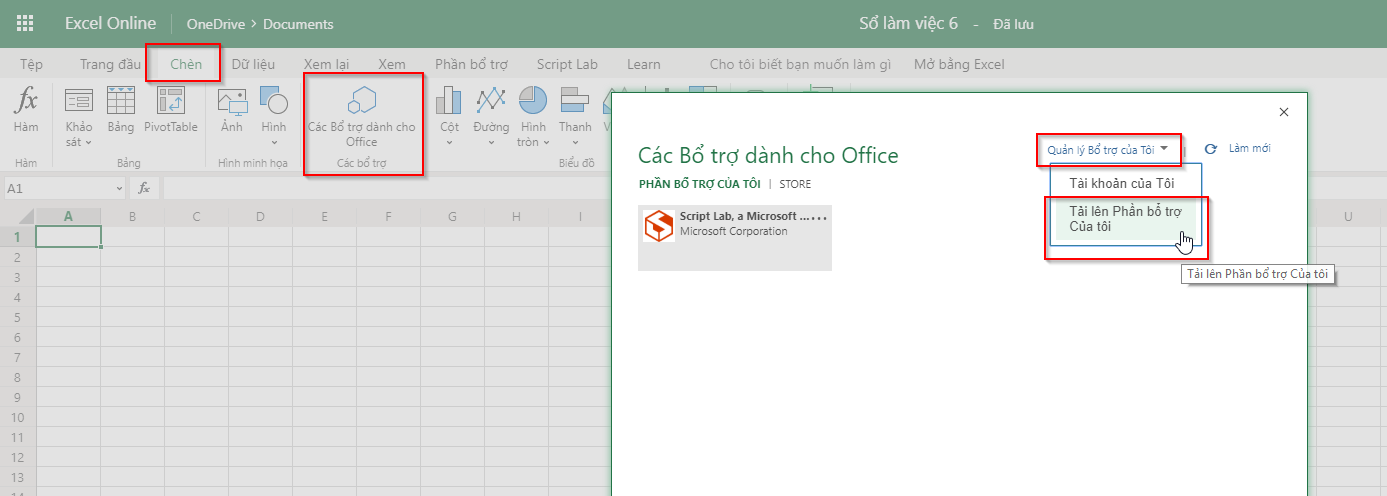This screenshot has width=1387, height=496.
Task: Select the Chèn ribbon tab
Action: [186, 64]
